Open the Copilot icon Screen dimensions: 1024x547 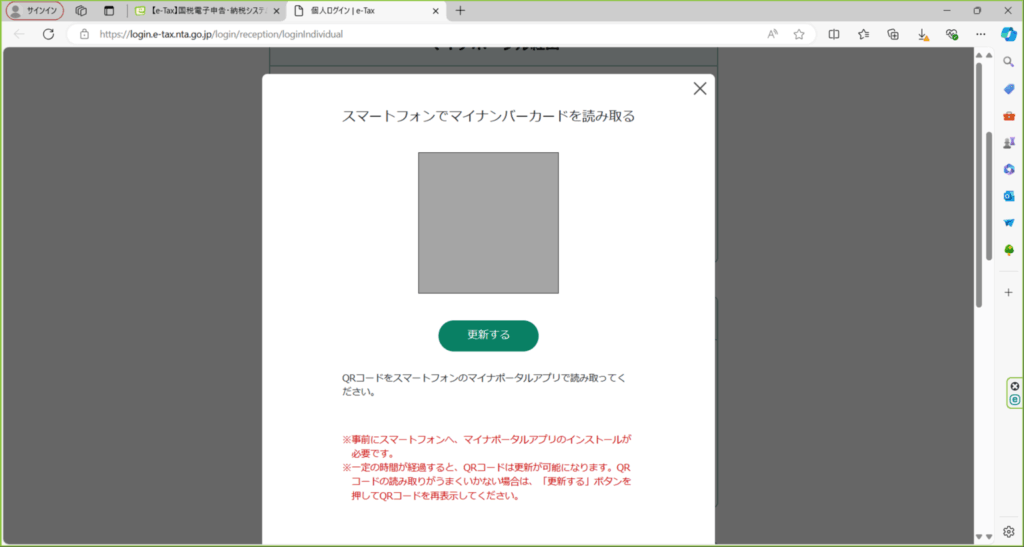[1009, 34]
